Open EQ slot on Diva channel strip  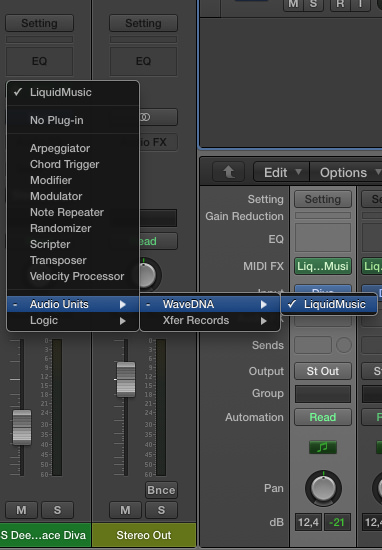39,61
